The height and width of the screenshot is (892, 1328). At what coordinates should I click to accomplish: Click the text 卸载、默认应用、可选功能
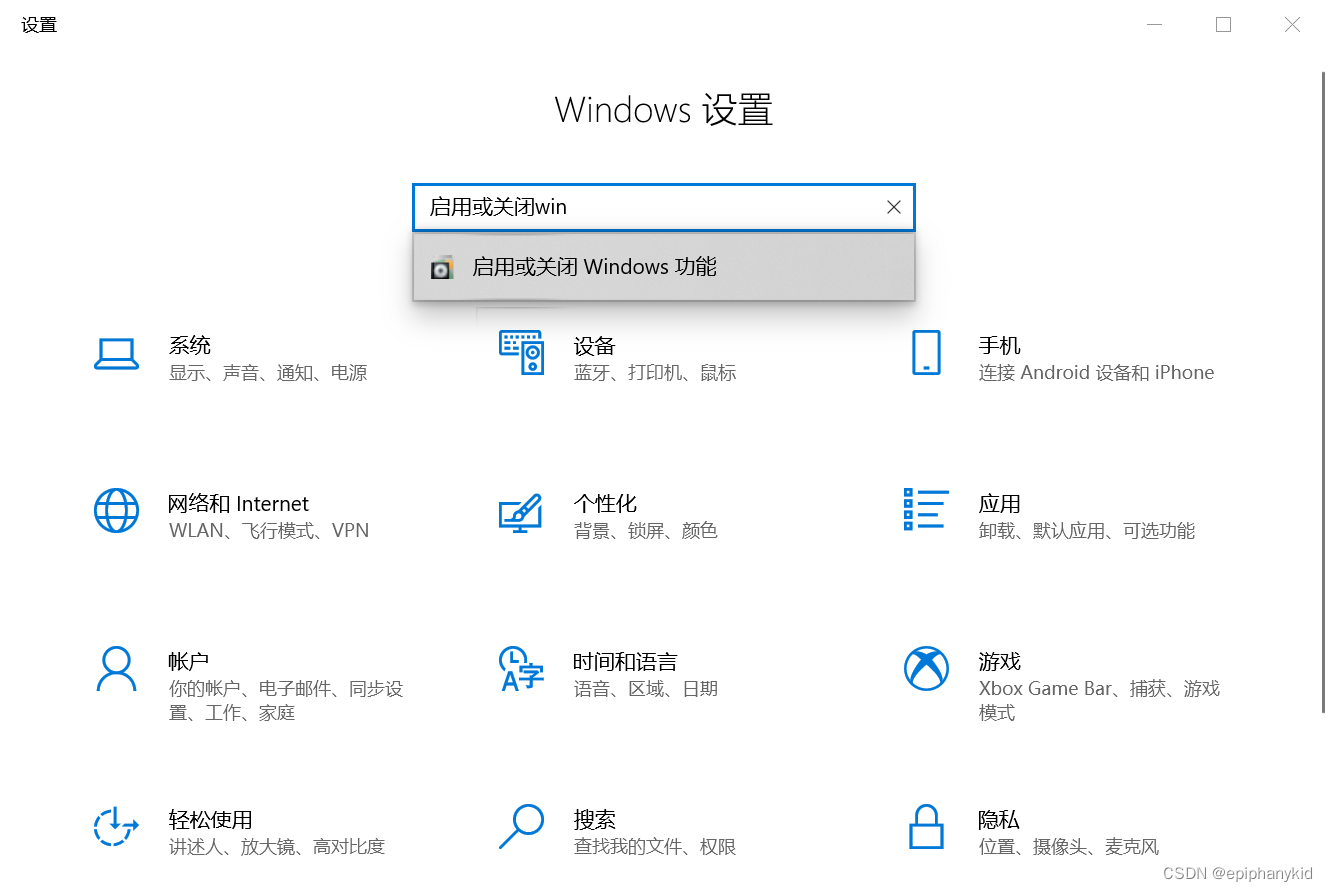1087,531
